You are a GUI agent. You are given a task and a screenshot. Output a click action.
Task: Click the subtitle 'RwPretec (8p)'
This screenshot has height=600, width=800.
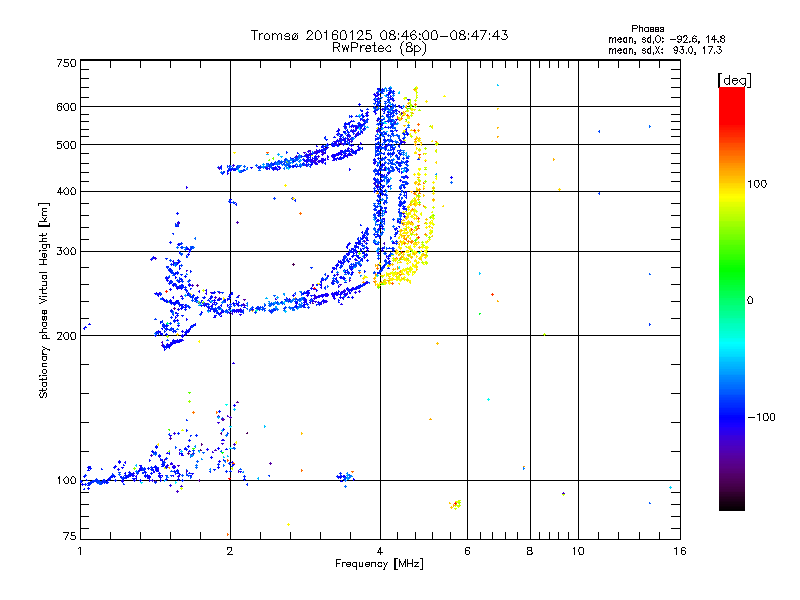click(x=379, y=48)
